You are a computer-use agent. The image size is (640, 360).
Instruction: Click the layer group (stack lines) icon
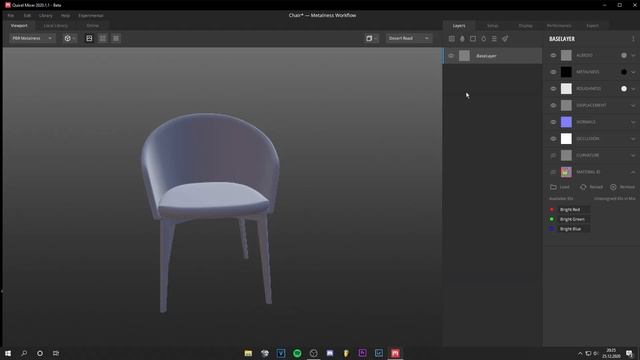pyautogui.click(x=494, y=38)
